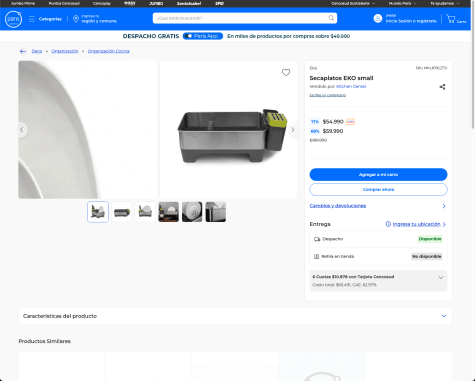The image size is (475, 381).
Task: Click Inicia Sesión o regístrate
Action: pos(411,21)
